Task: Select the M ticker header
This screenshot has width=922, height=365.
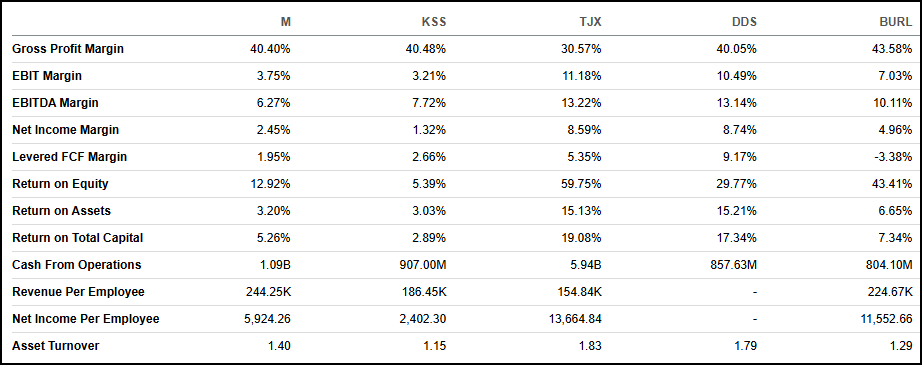Action: 285,22
